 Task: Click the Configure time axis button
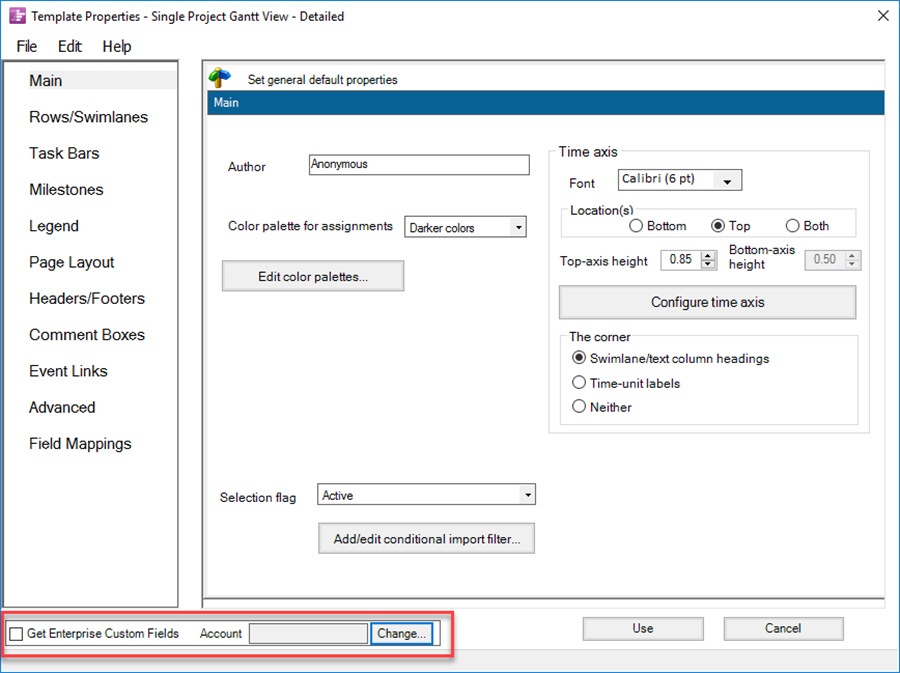click(x=707, y=302)
